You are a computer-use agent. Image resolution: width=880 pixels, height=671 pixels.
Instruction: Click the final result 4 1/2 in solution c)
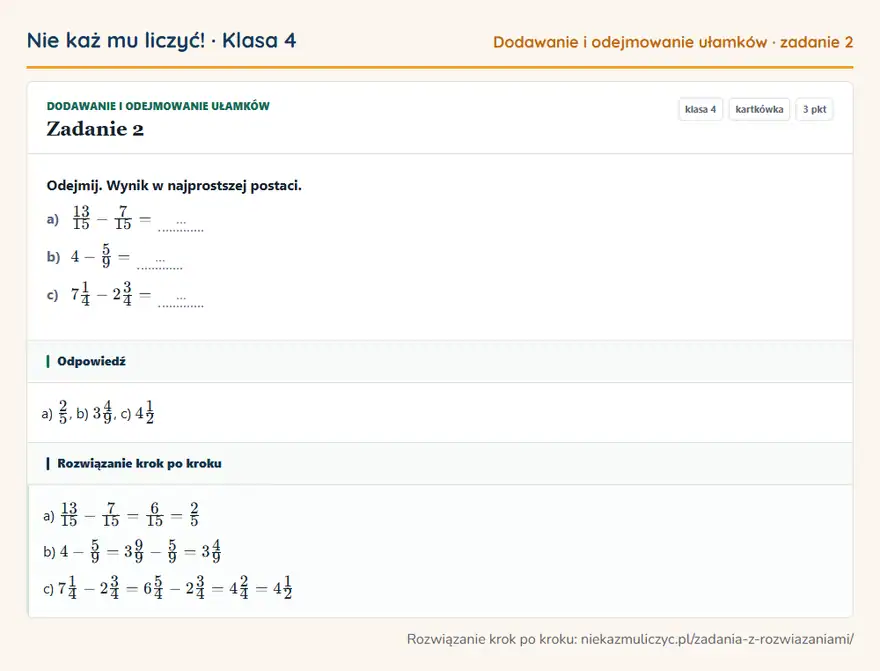[282, 588]
